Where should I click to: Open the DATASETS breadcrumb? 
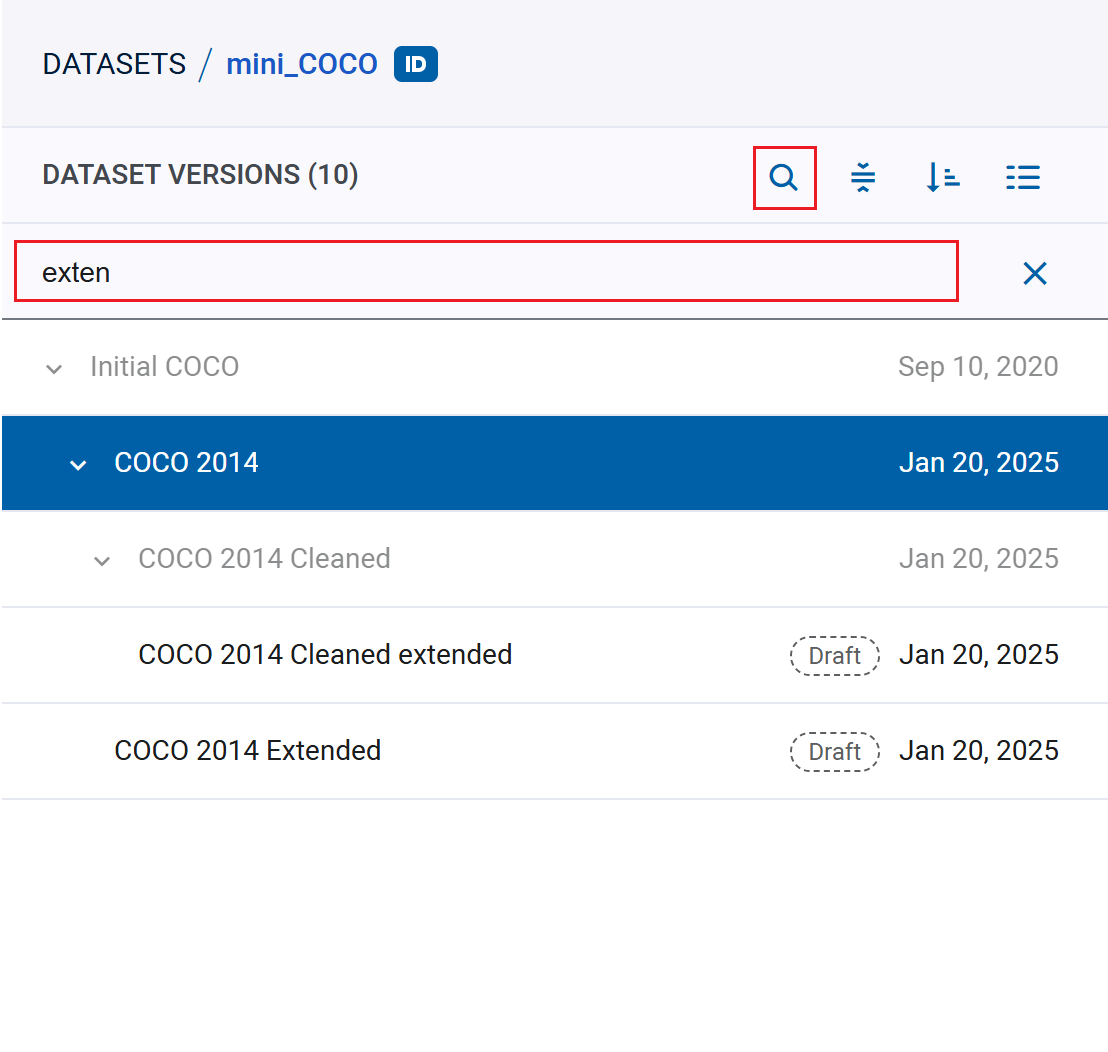coord(114,63)
